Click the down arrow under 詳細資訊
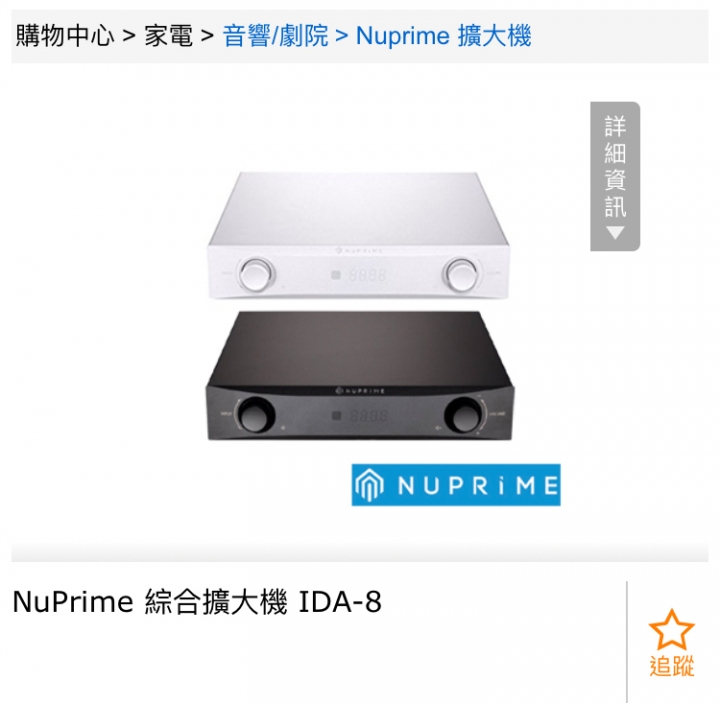Image resolution: width=720 pixels, height=703 pixels. pos(615,233)
